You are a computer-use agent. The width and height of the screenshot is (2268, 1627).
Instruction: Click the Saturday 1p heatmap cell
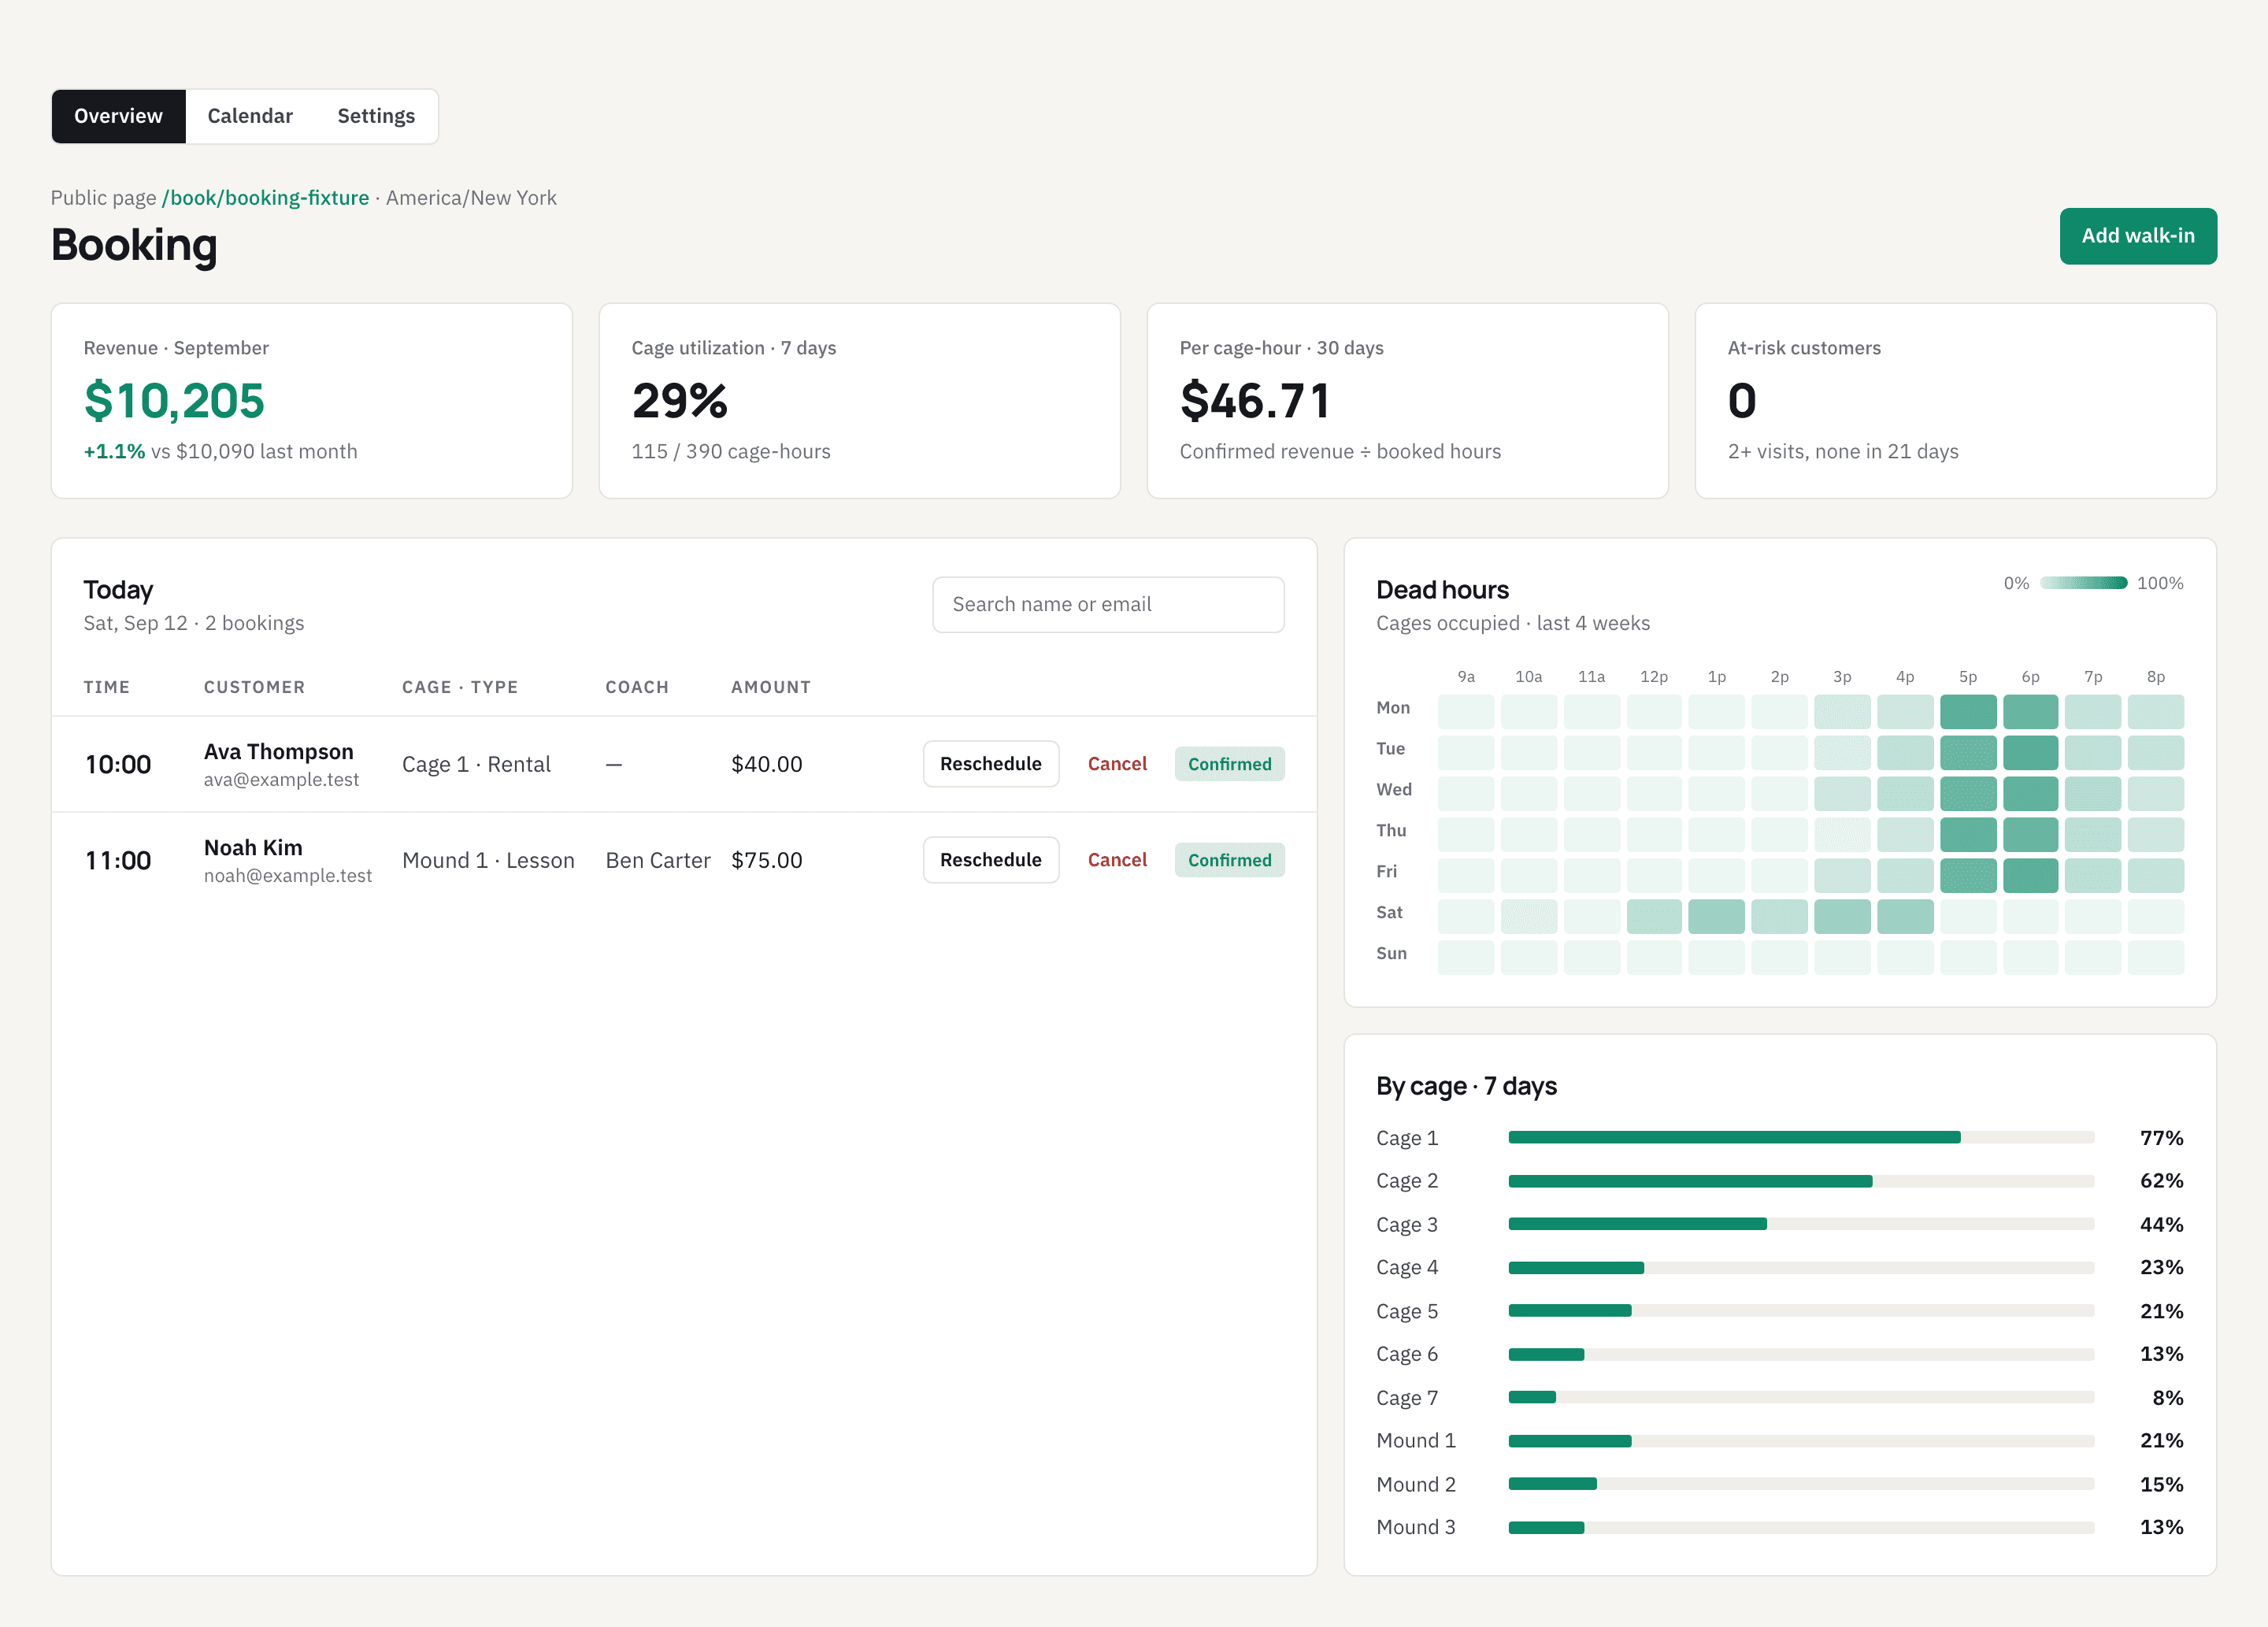[1716, 917]
